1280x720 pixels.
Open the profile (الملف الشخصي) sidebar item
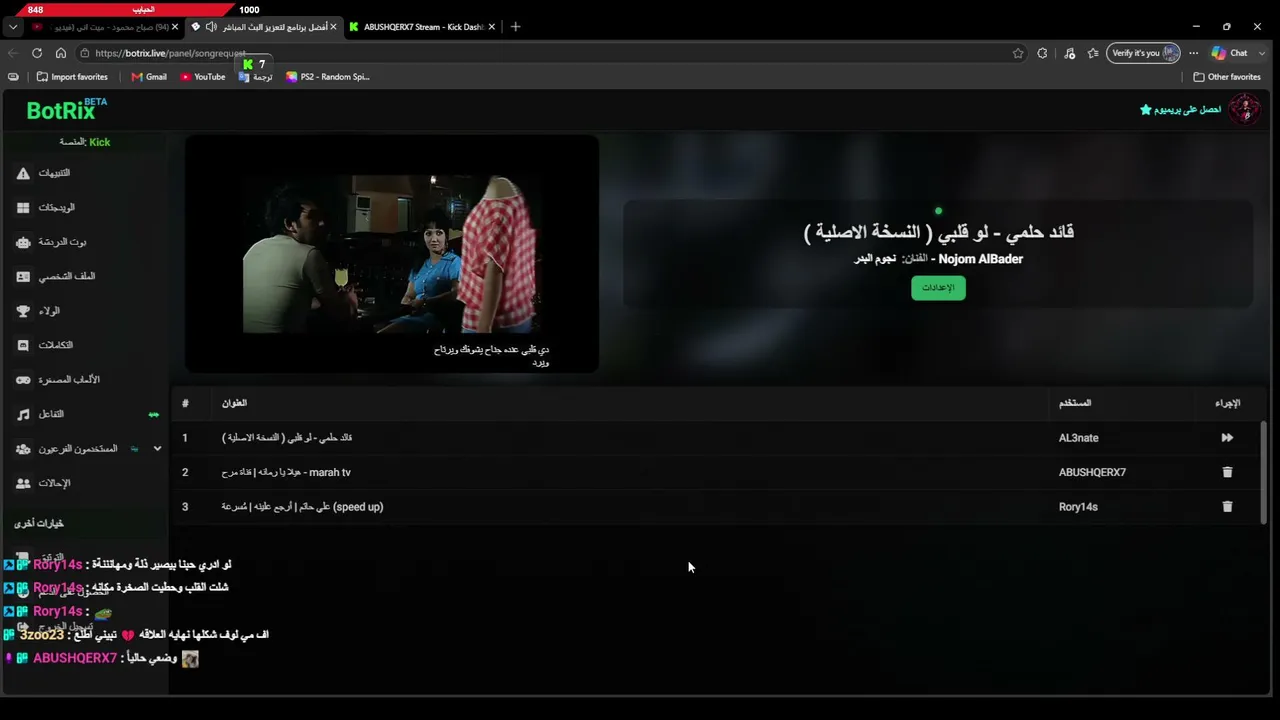point(56,276)
